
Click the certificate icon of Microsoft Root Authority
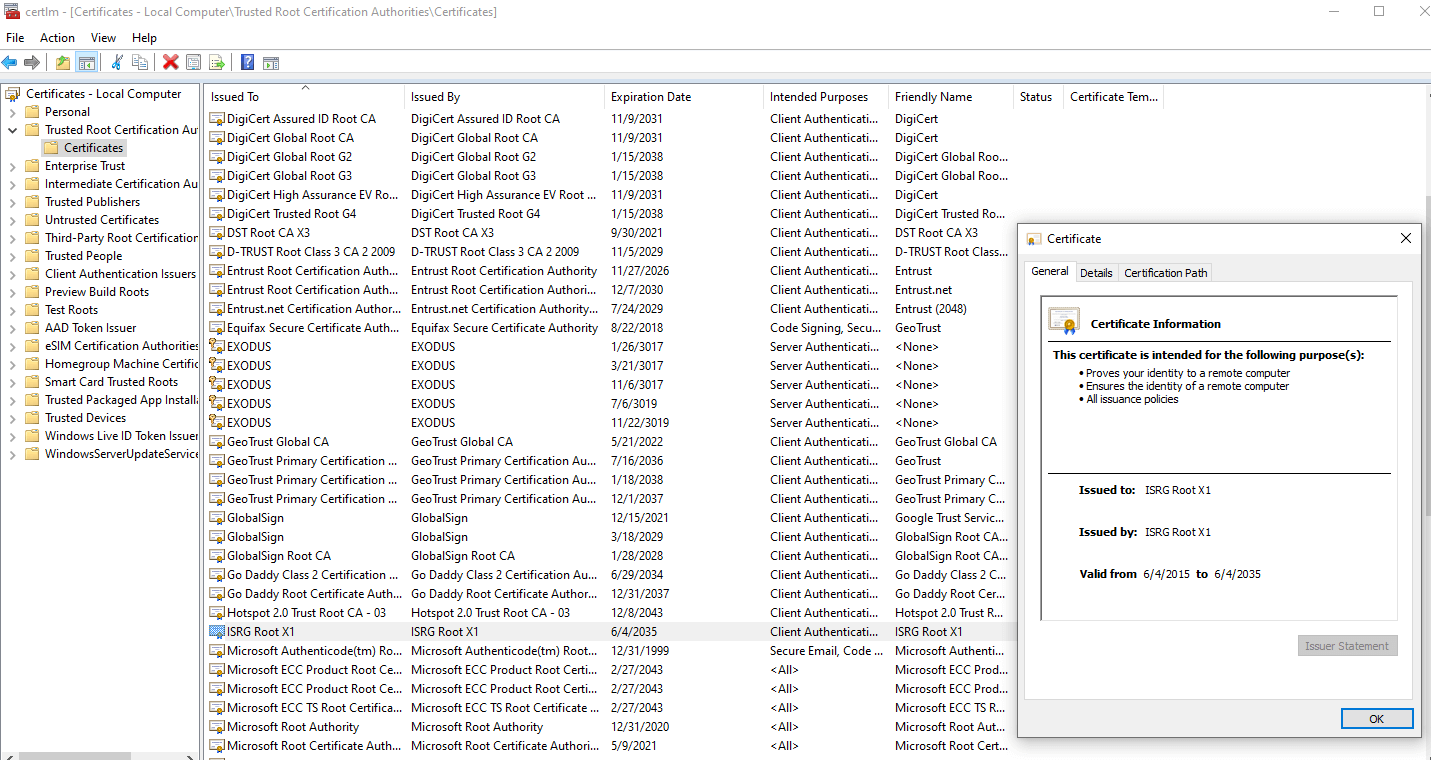[x=216, y=727]
